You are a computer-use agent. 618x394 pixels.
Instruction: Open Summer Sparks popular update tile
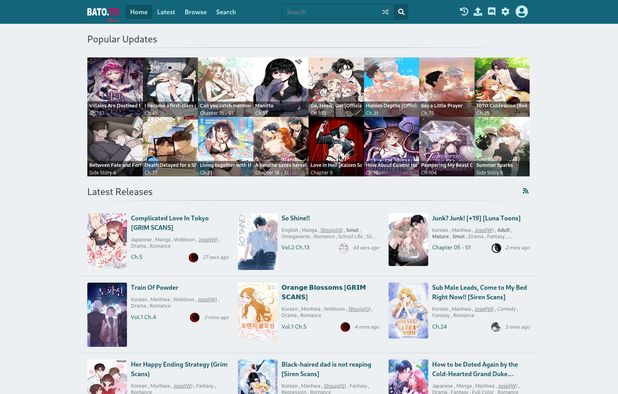pos(502,147)
